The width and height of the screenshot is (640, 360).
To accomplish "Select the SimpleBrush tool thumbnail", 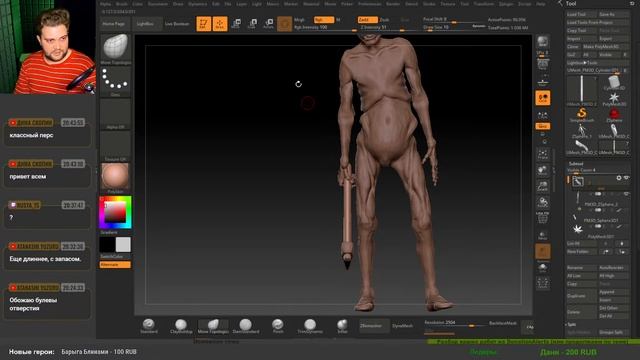I will click(x=582, y=115).
